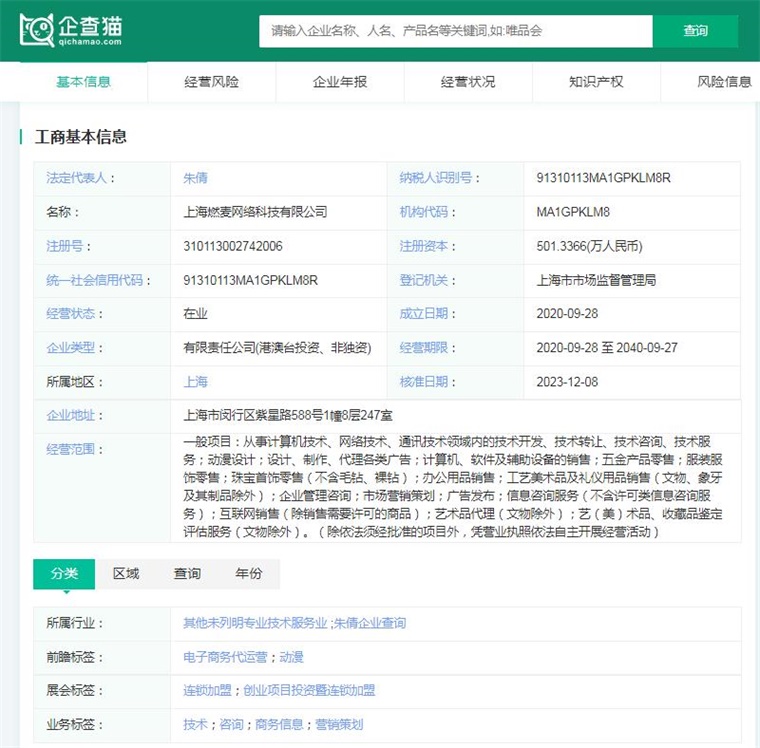Click the 核准日期 label link

point(424,382)
